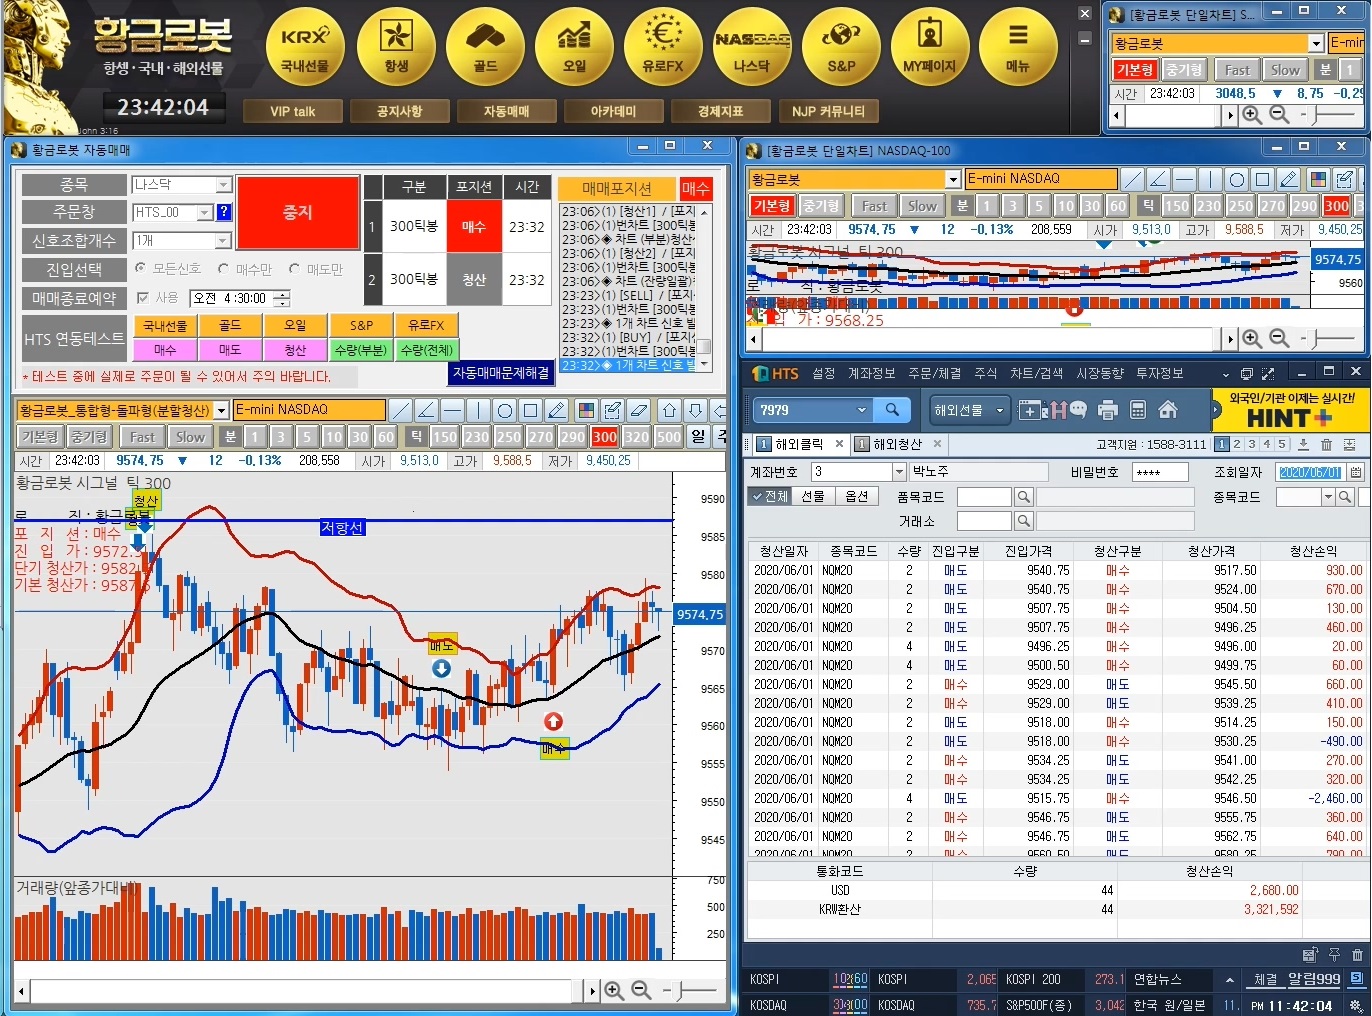Click the printer icon in HTS toolbar
The height and width of the screenshot is (1016, 1372).
pyautogui.click(x=1107, y=409)
